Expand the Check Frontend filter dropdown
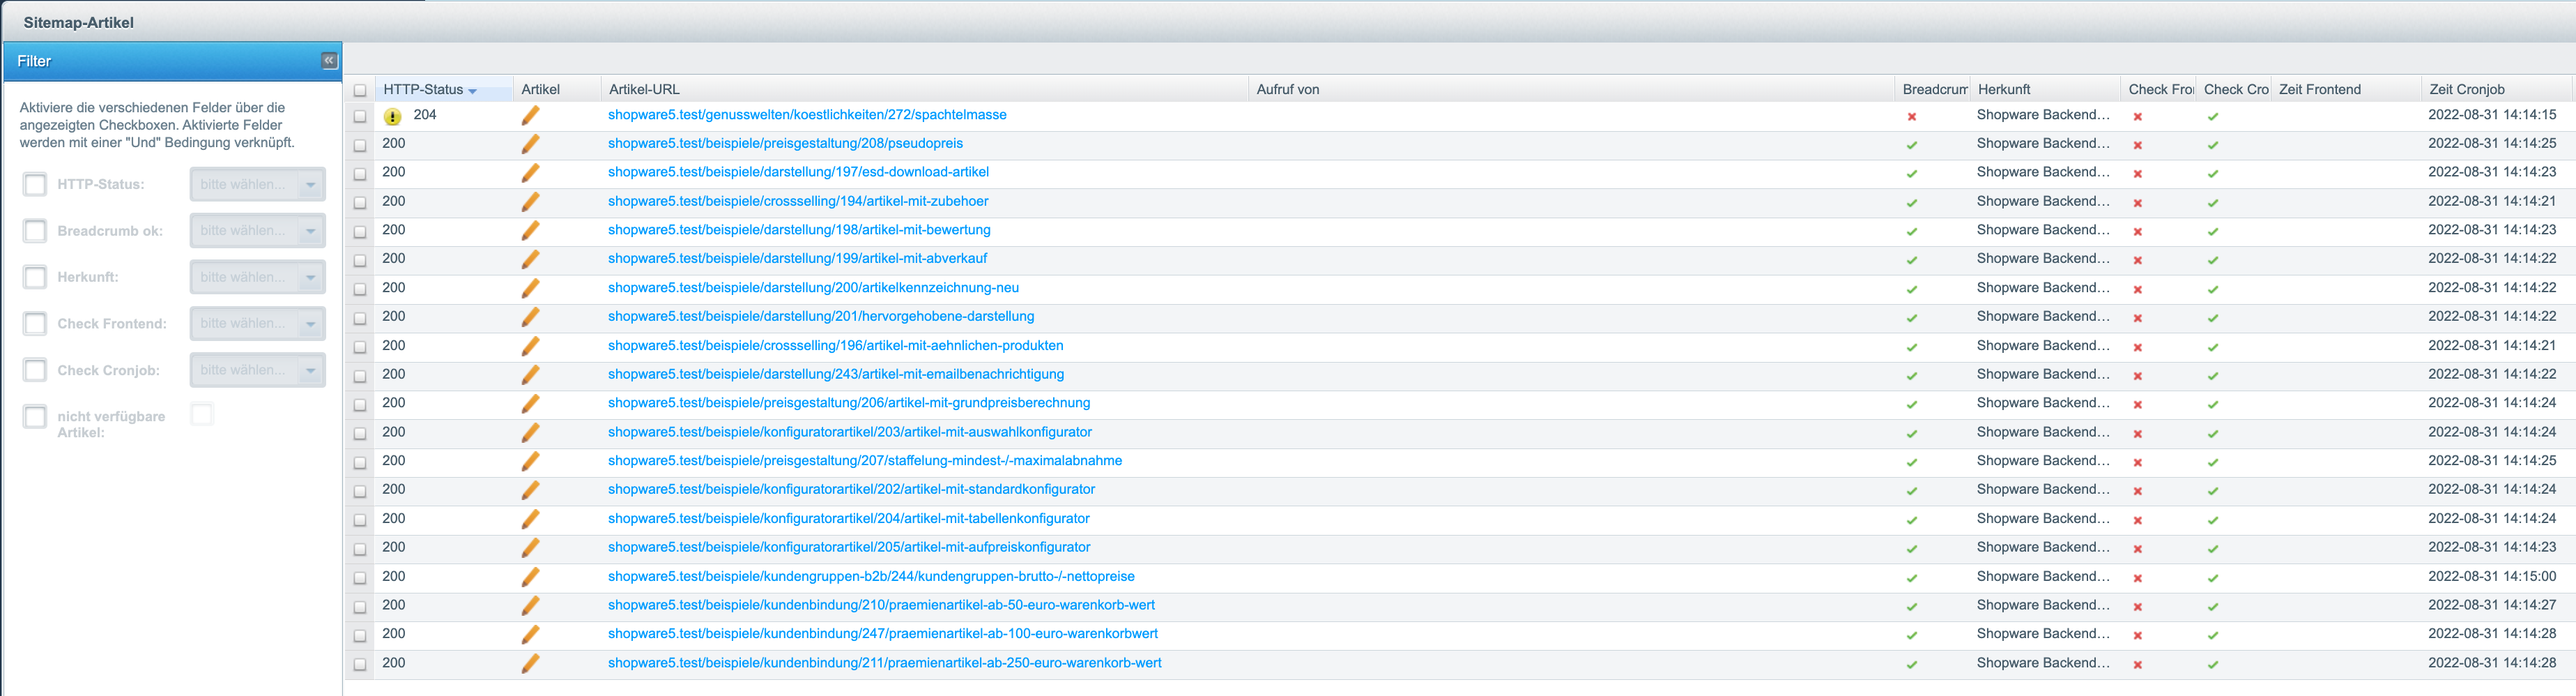Screen dimensions: 2576x696 click(x=311, y=324)
